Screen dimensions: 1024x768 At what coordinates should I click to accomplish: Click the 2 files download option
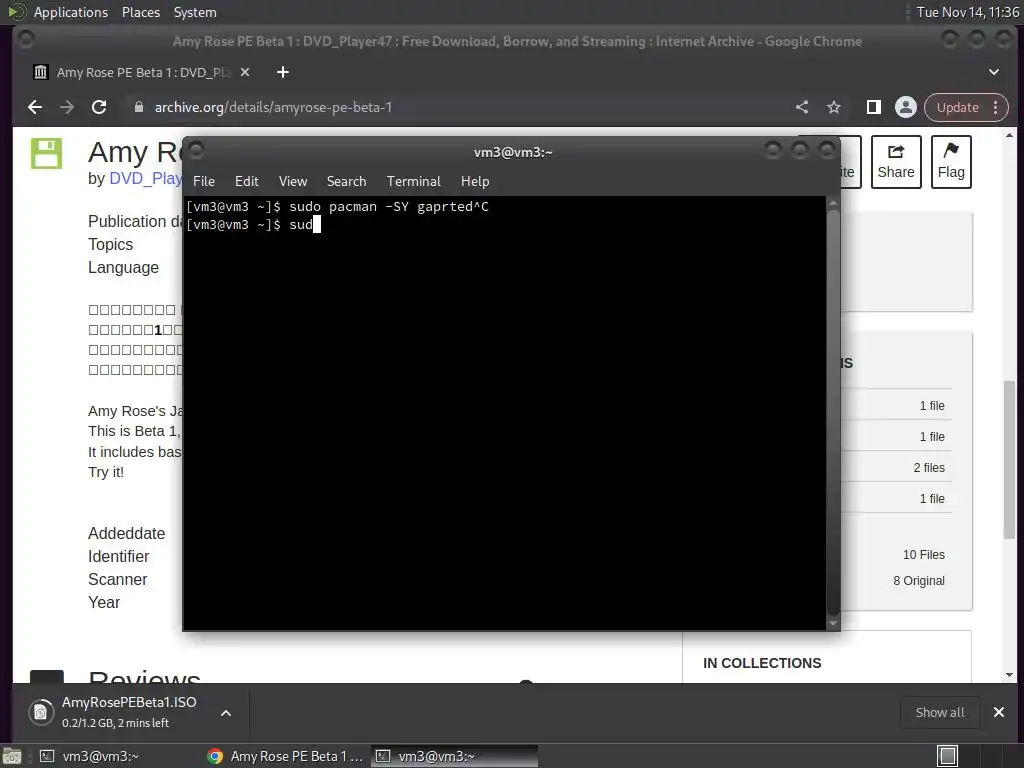(929, 468)
